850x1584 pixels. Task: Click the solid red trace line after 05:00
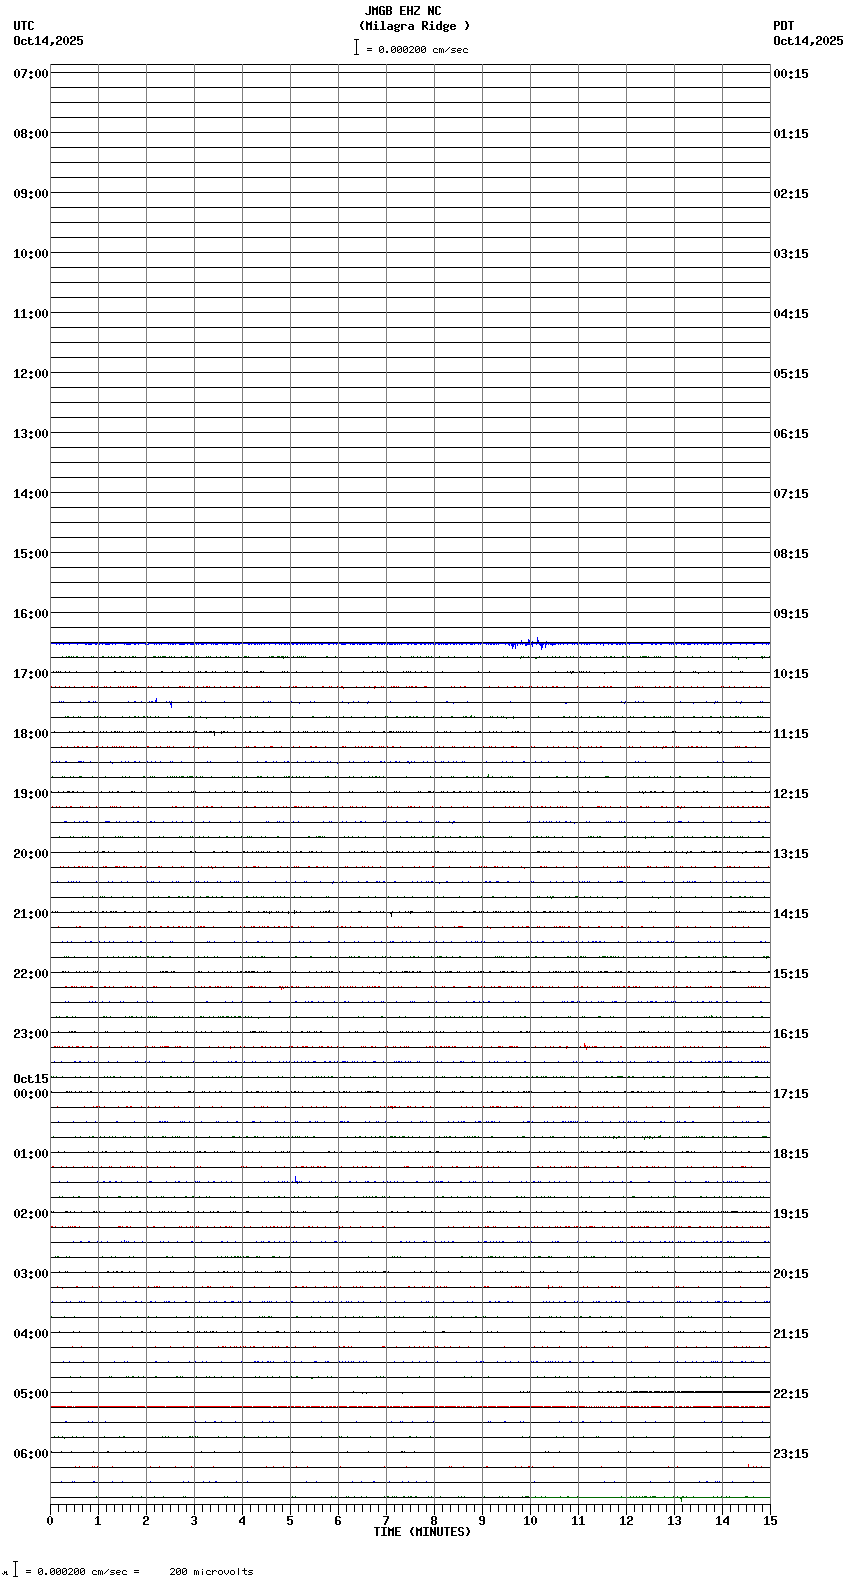click(x=410, y=1407)
